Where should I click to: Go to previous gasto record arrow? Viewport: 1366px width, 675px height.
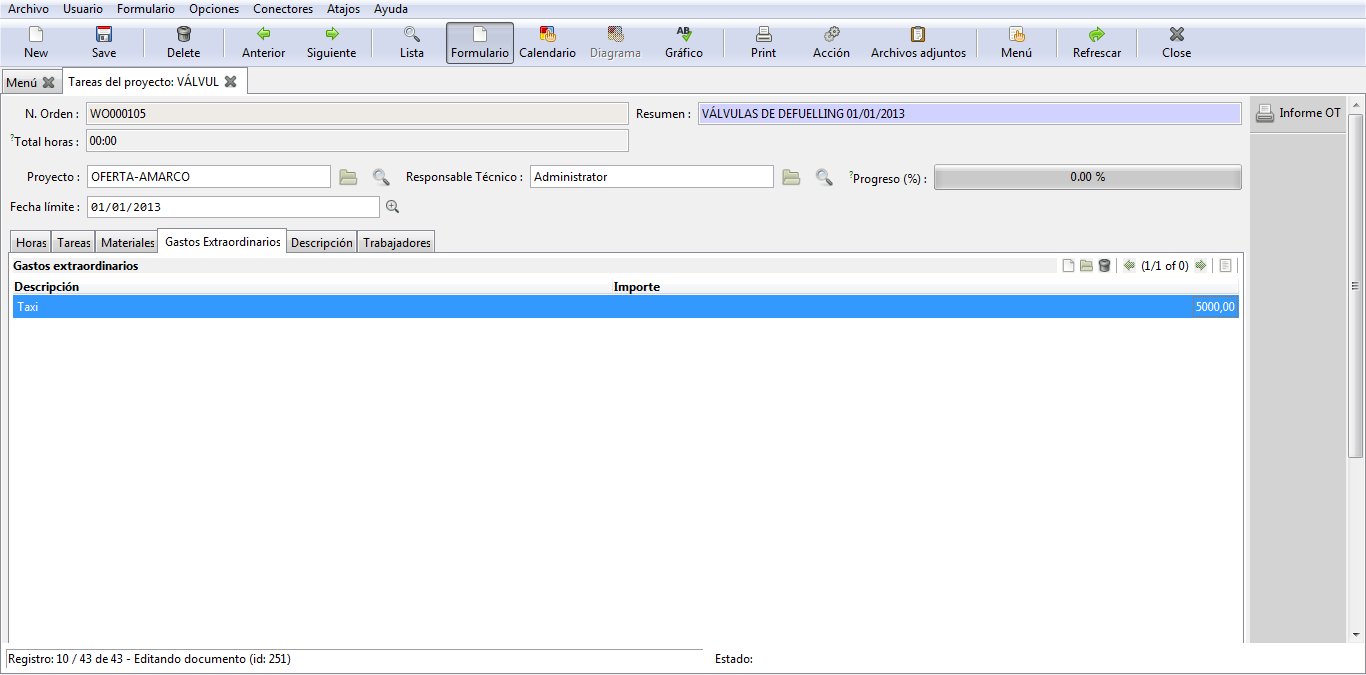click(x=1129, y=266)
